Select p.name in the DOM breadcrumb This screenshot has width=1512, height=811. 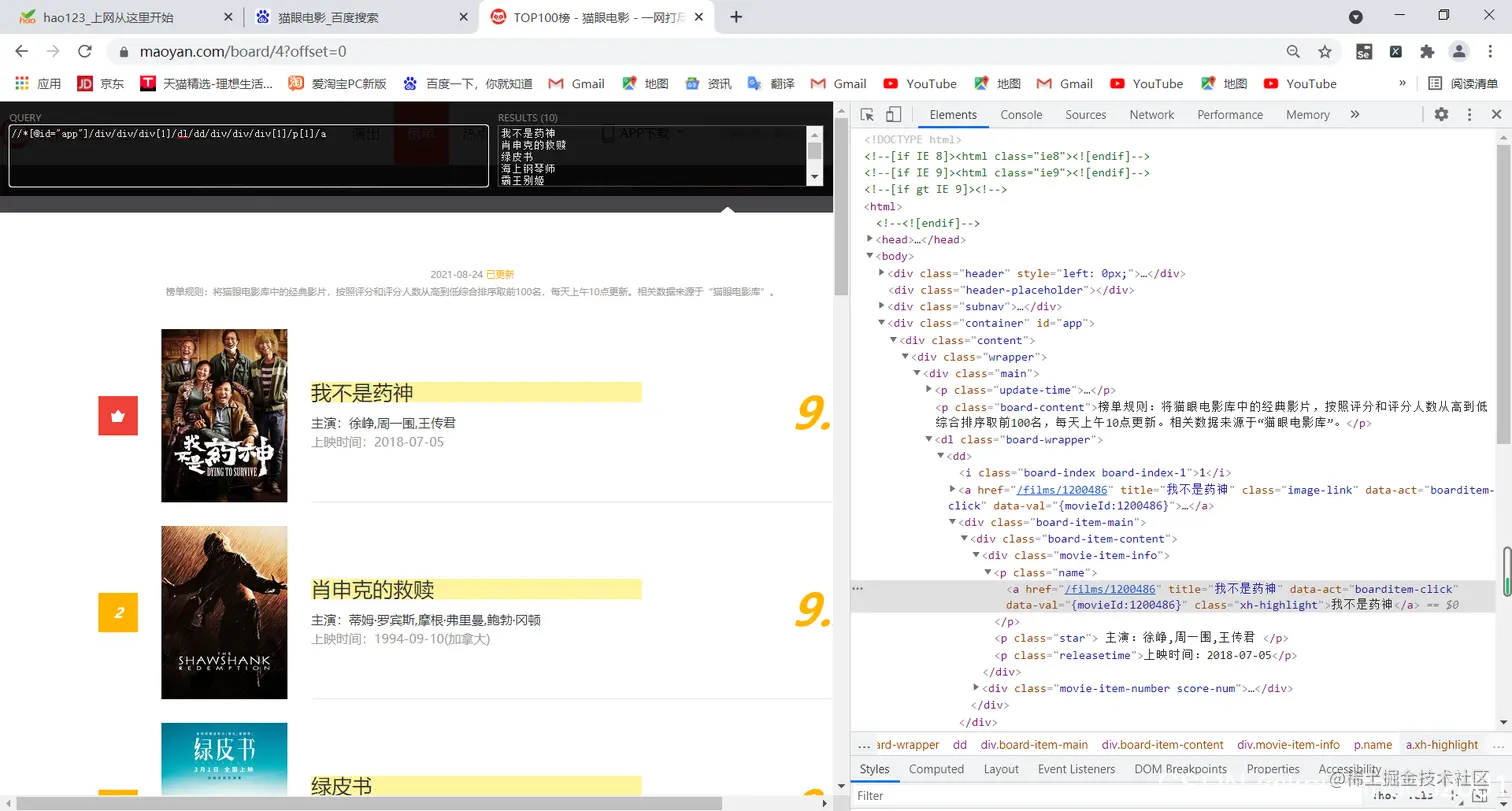[x=1373, y=745]
